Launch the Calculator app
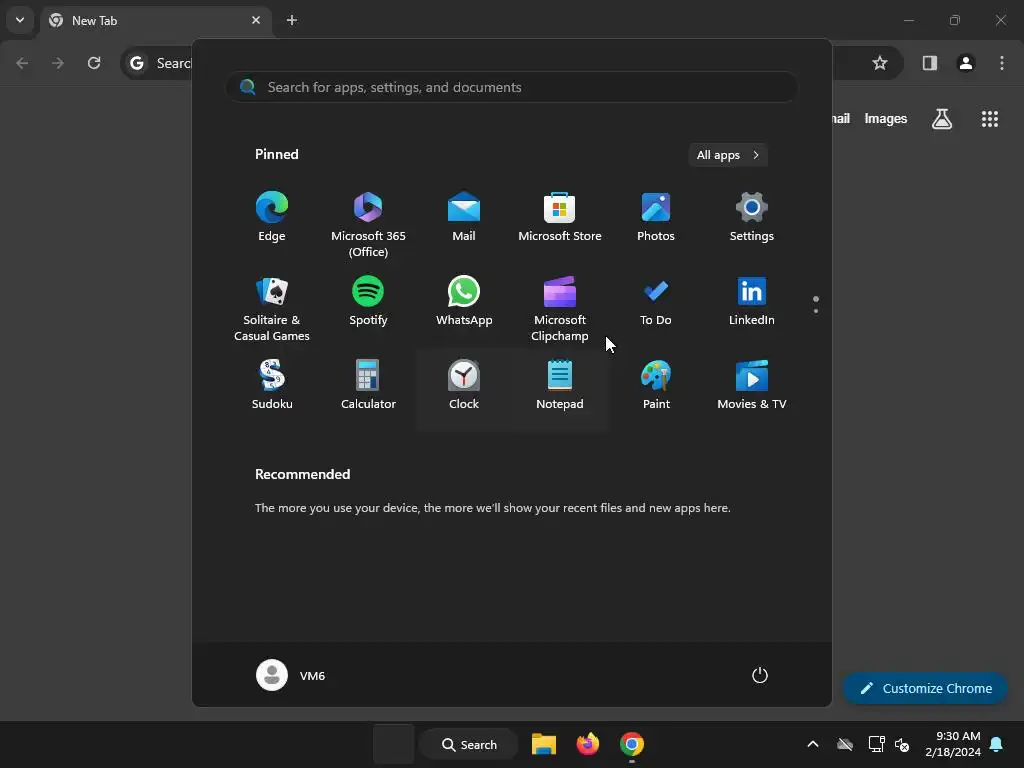1024x768 pixels. point(368,385)
